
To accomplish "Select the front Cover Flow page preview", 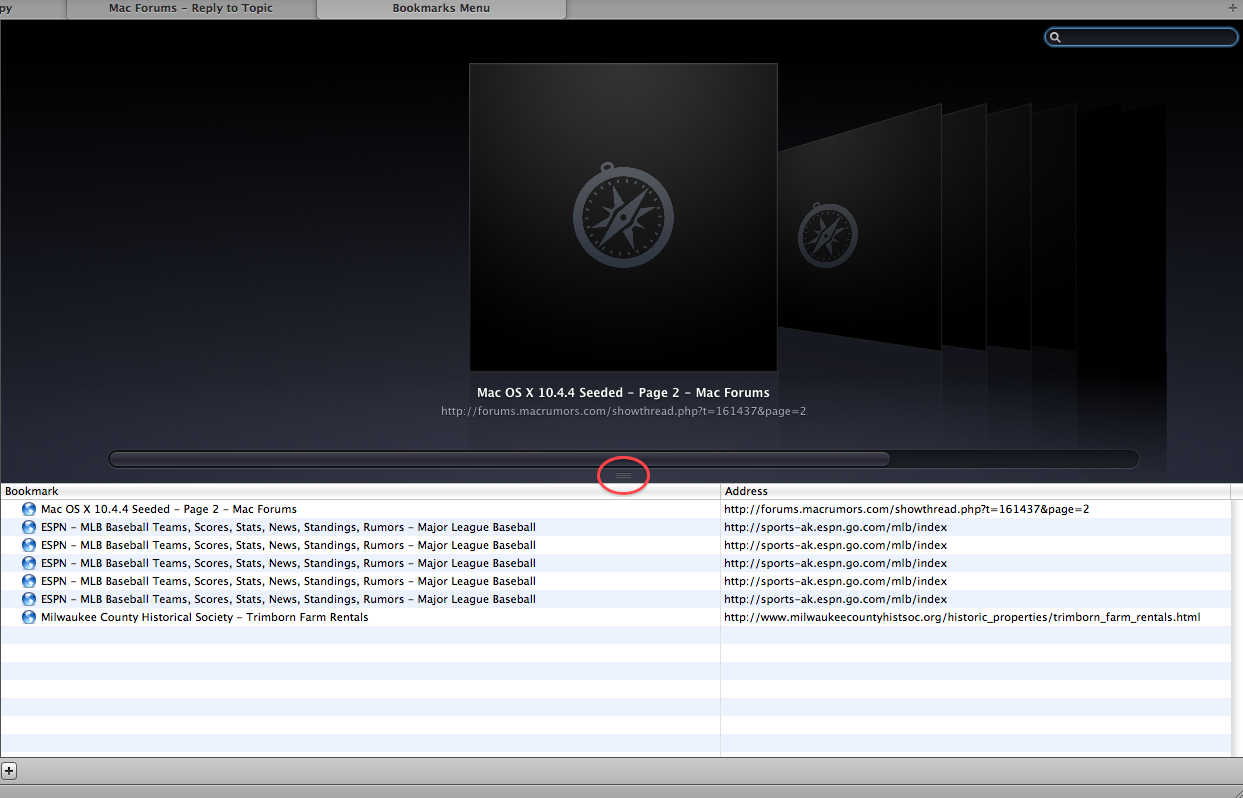I will pos(623,217).
